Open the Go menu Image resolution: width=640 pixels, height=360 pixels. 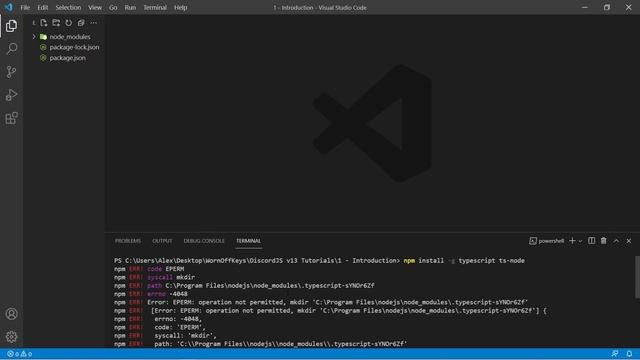click(x=113, y=7)
